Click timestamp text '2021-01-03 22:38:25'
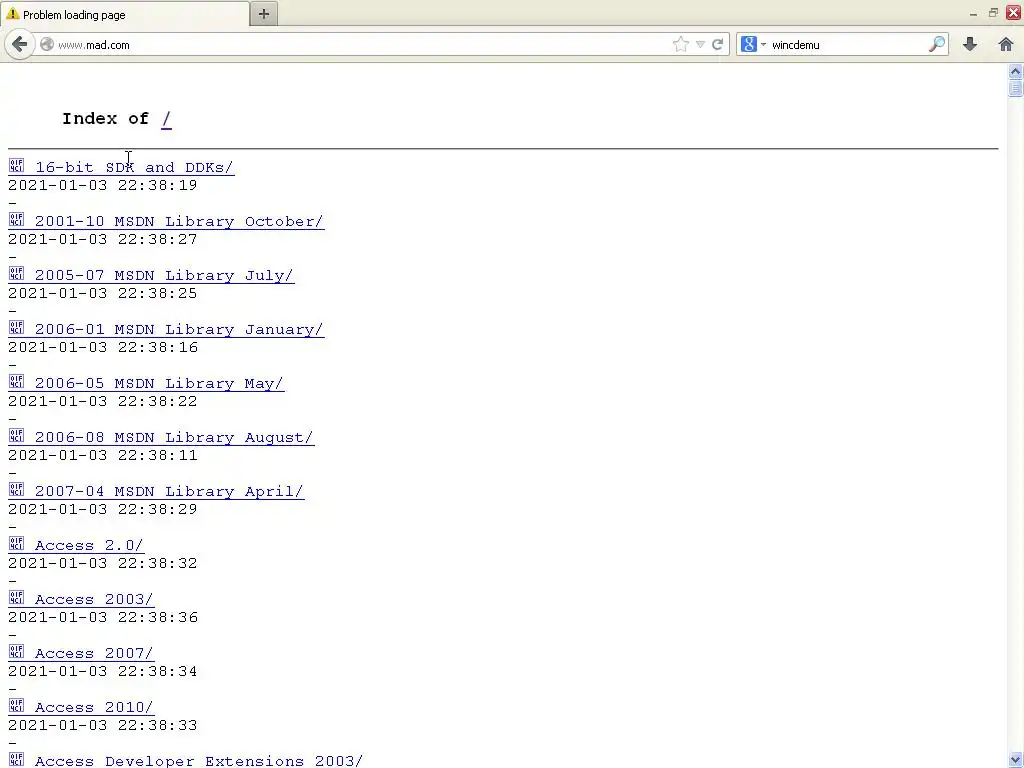1024x768 pixels. tap(103, 293)
